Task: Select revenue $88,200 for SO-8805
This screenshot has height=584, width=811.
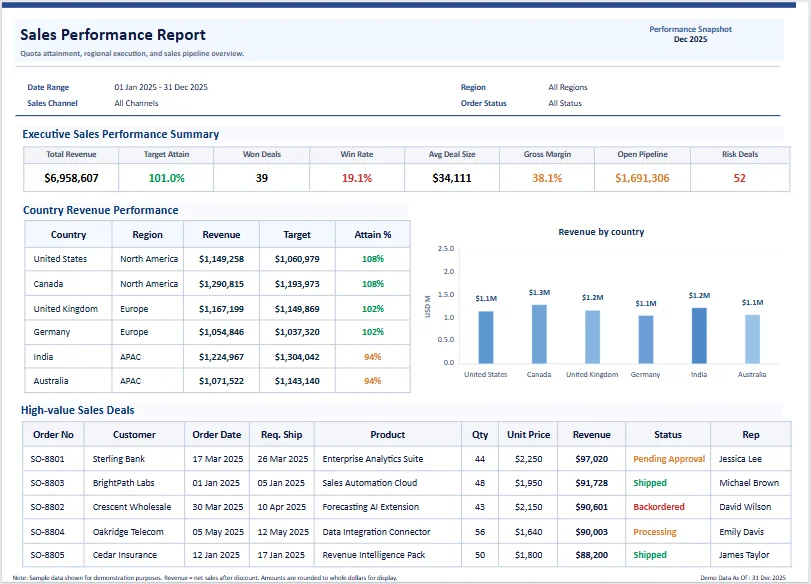Action: coord(591,555)
